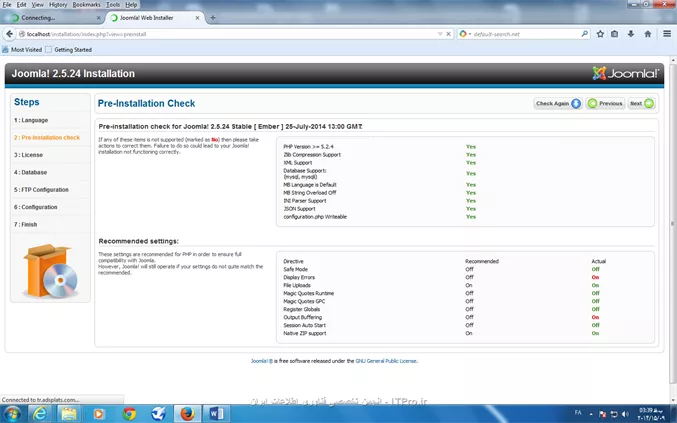677x423 pixels.
Task: Open the Windows Start button
Action: click(12, 414)
